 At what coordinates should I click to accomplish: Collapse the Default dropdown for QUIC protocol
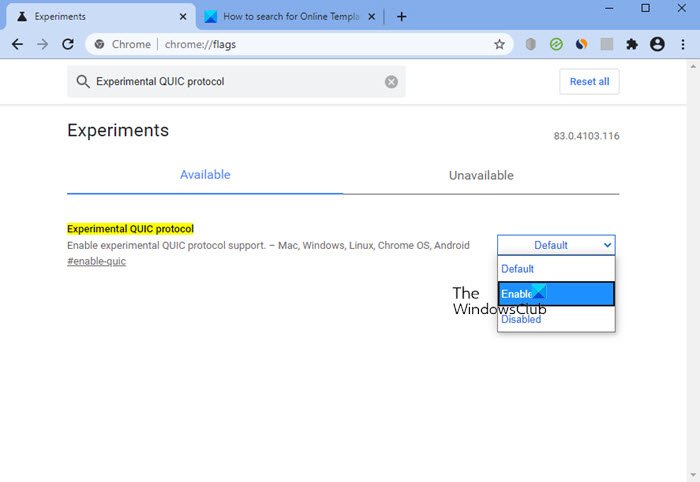[x=556, y=245]
